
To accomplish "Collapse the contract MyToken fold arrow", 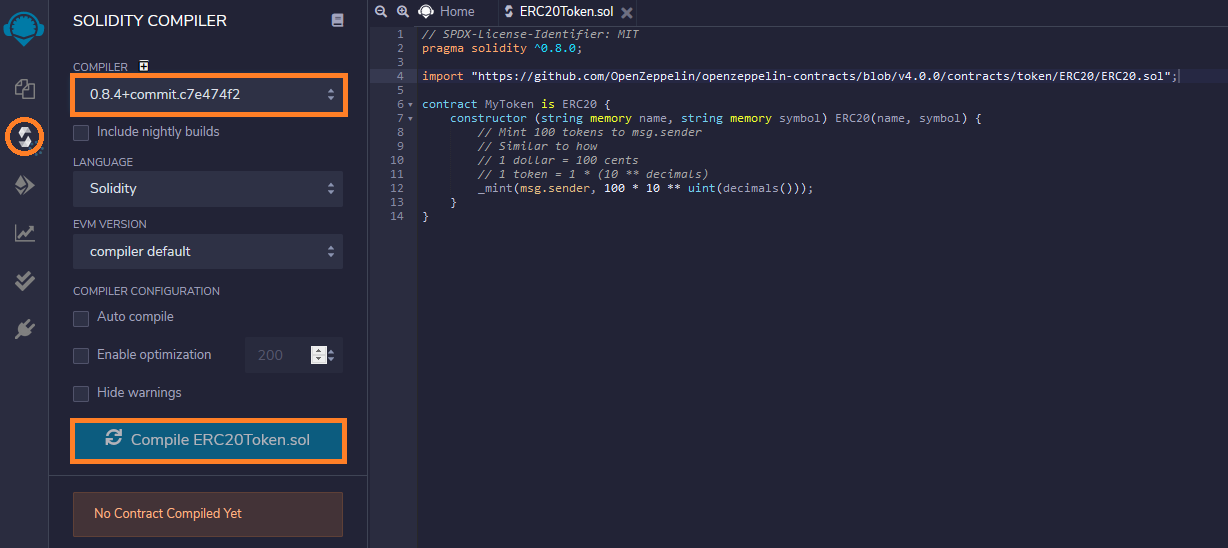I will tap(410, 104).
